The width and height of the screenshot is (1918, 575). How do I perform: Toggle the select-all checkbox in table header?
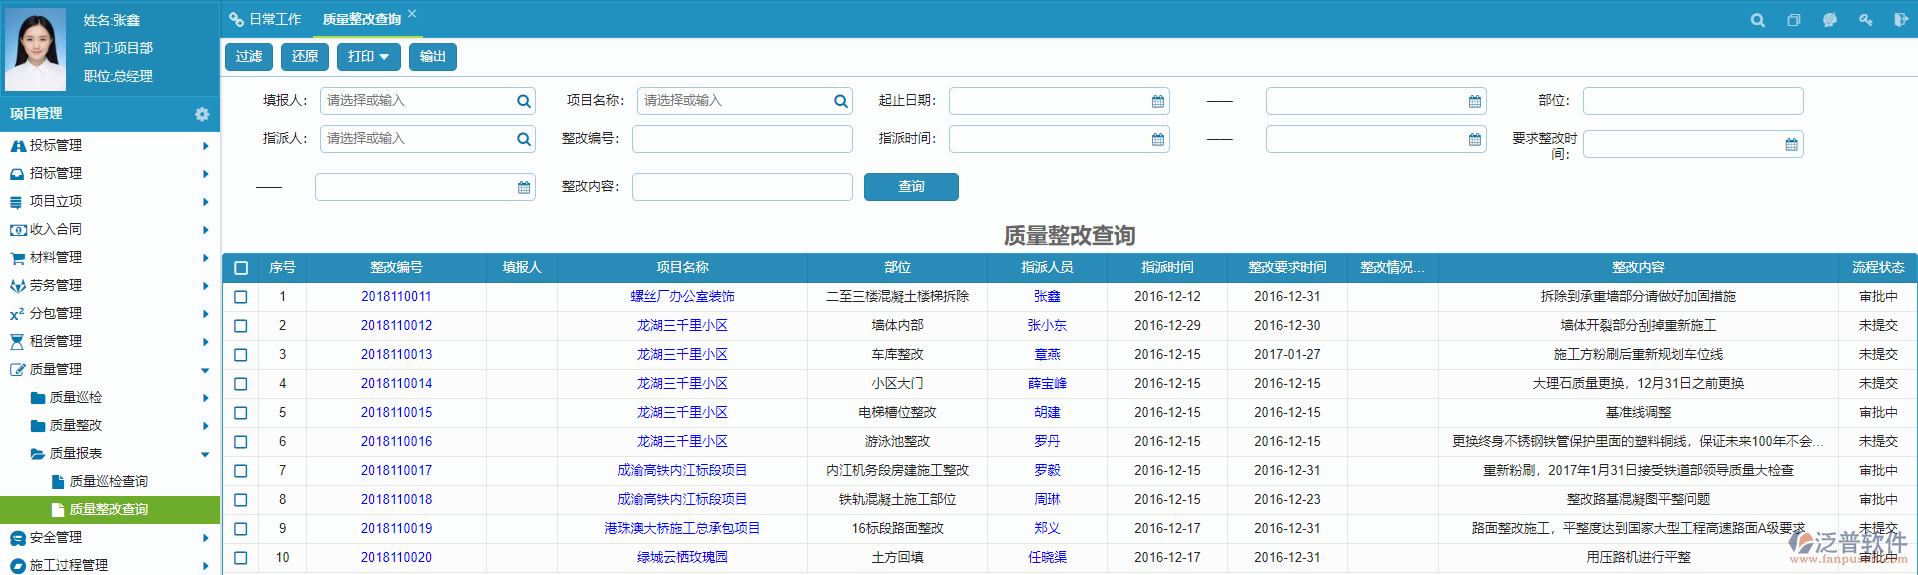241,268
